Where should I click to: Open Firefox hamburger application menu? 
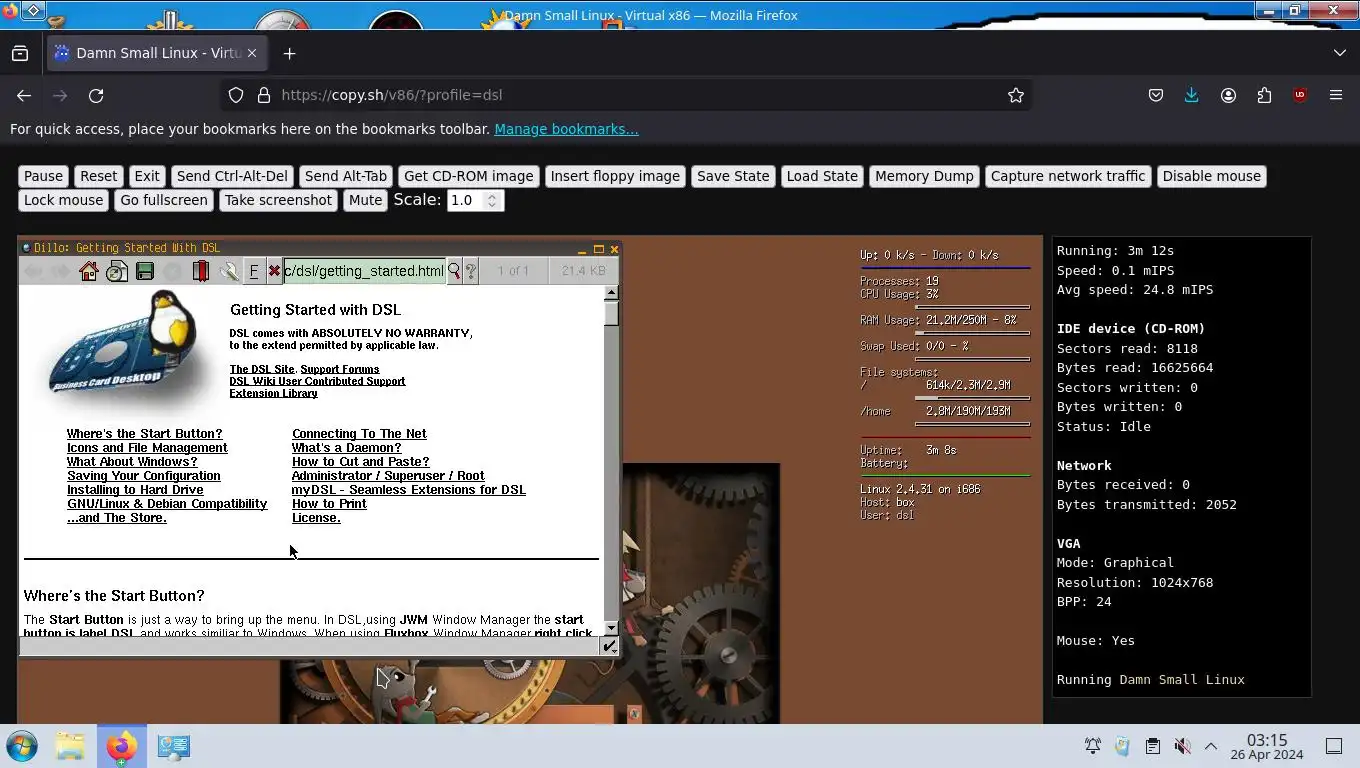[1336, 95]
